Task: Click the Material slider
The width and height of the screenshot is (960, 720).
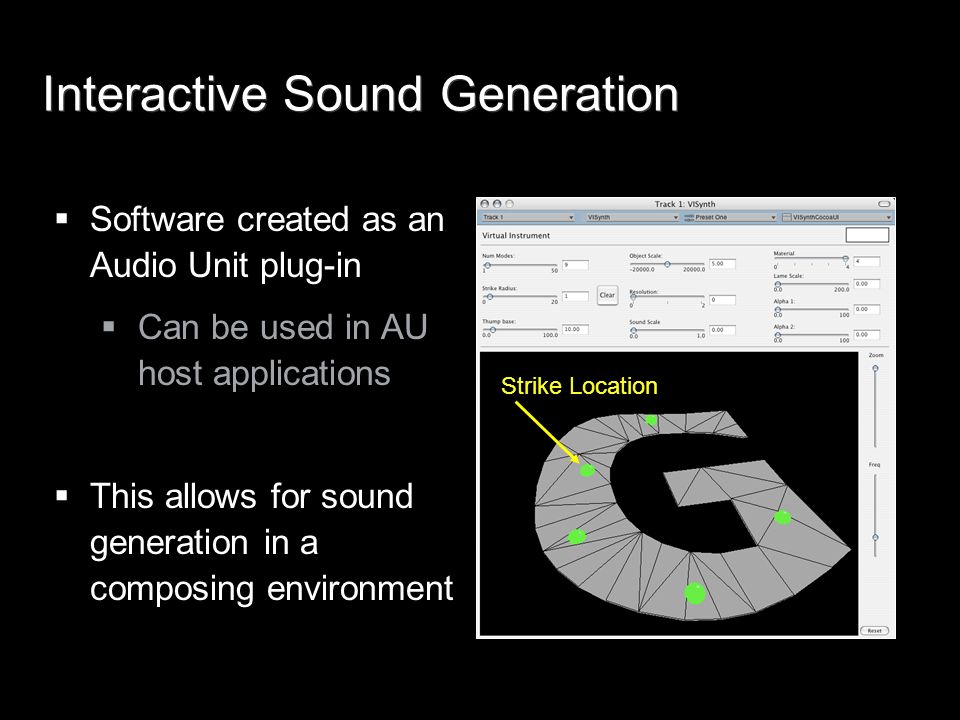Action: click(811, 260)
